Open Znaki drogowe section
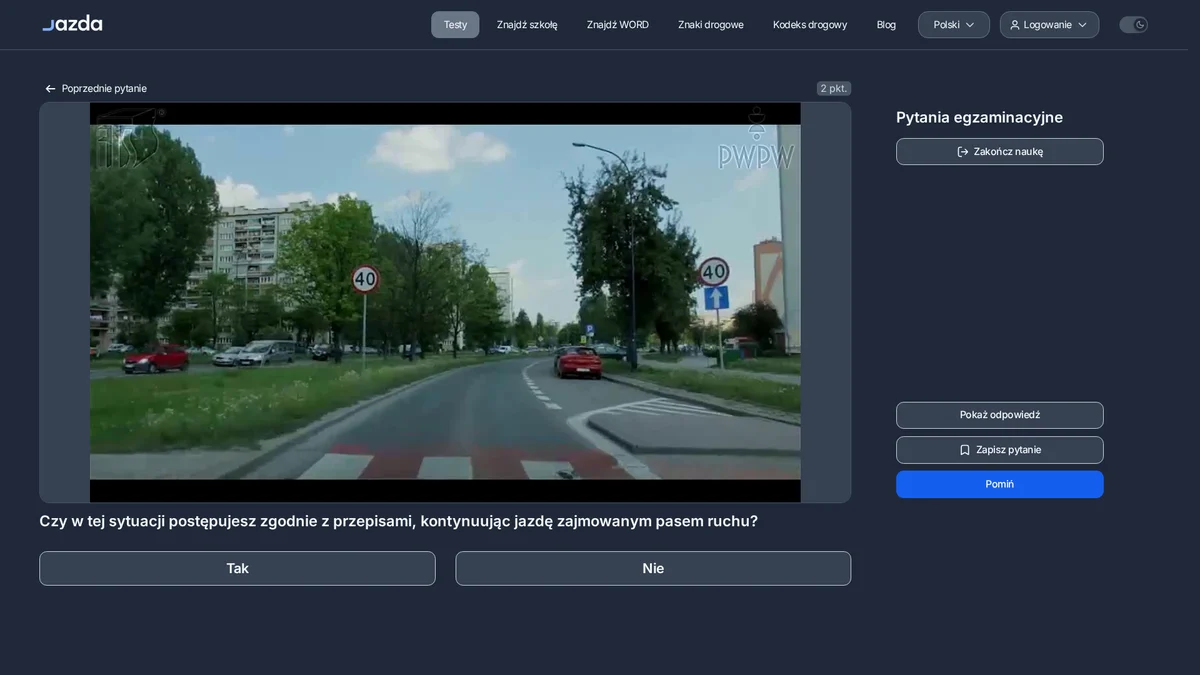Image resolution: width=1200 pixels, height=675 pixels. (711, 25)
